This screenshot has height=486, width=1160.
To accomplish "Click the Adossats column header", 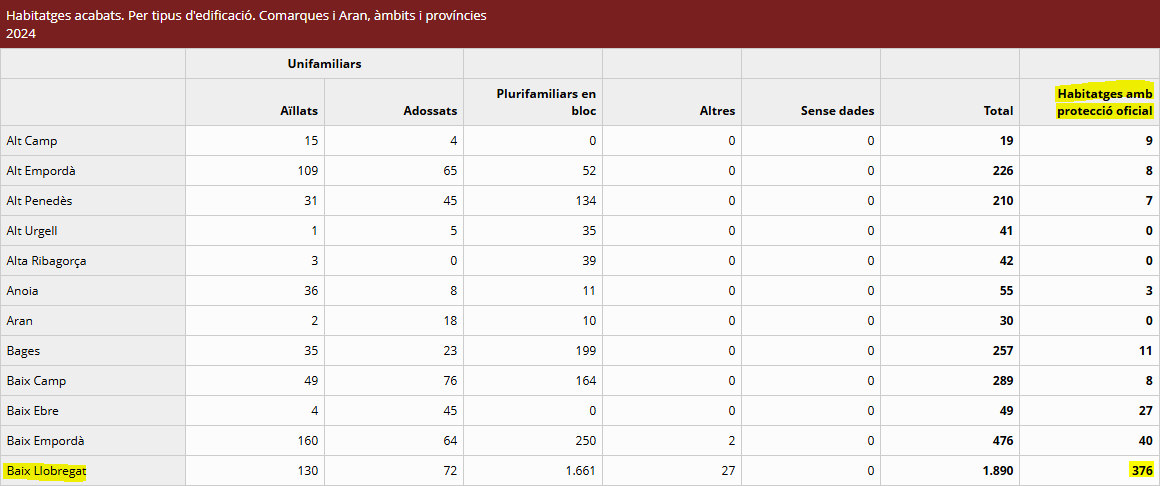I will pyautogui.click(x=429, y=111).
